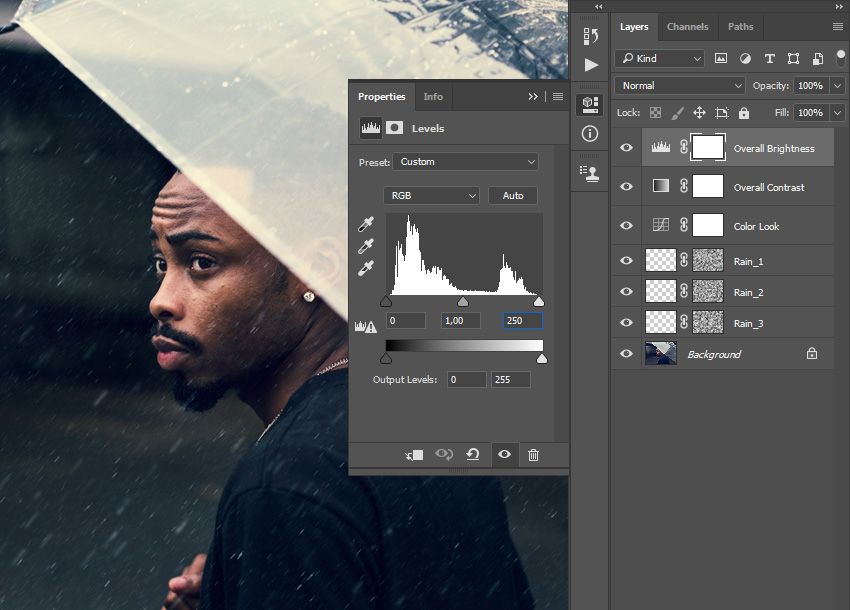Click the midtone input levels slider

463,301
